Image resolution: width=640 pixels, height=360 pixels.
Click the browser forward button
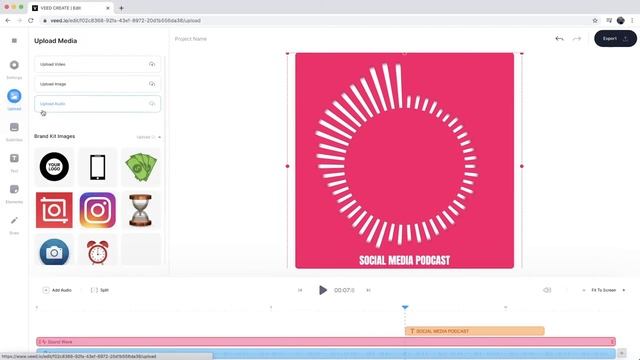[x=19, y=20]
